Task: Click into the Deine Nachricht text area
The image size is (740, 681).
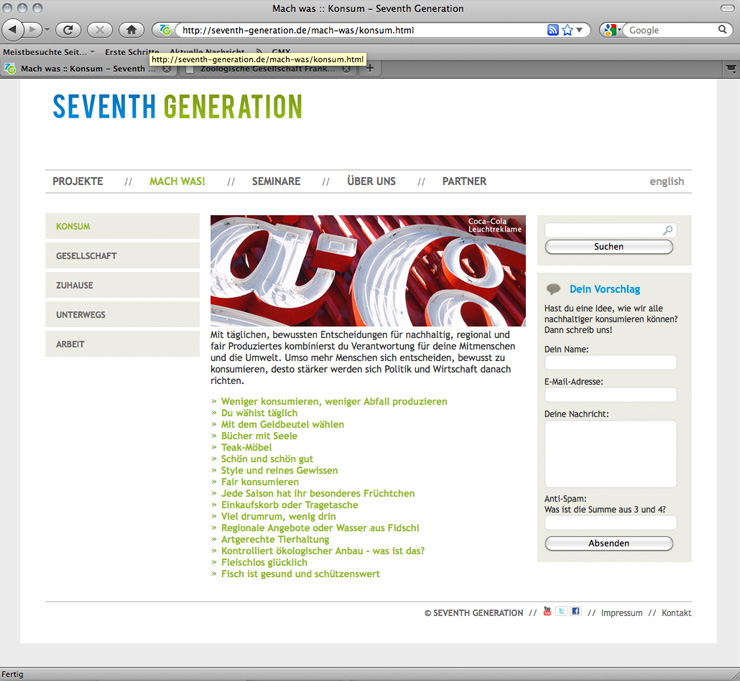Action: (x=610, y=453)
